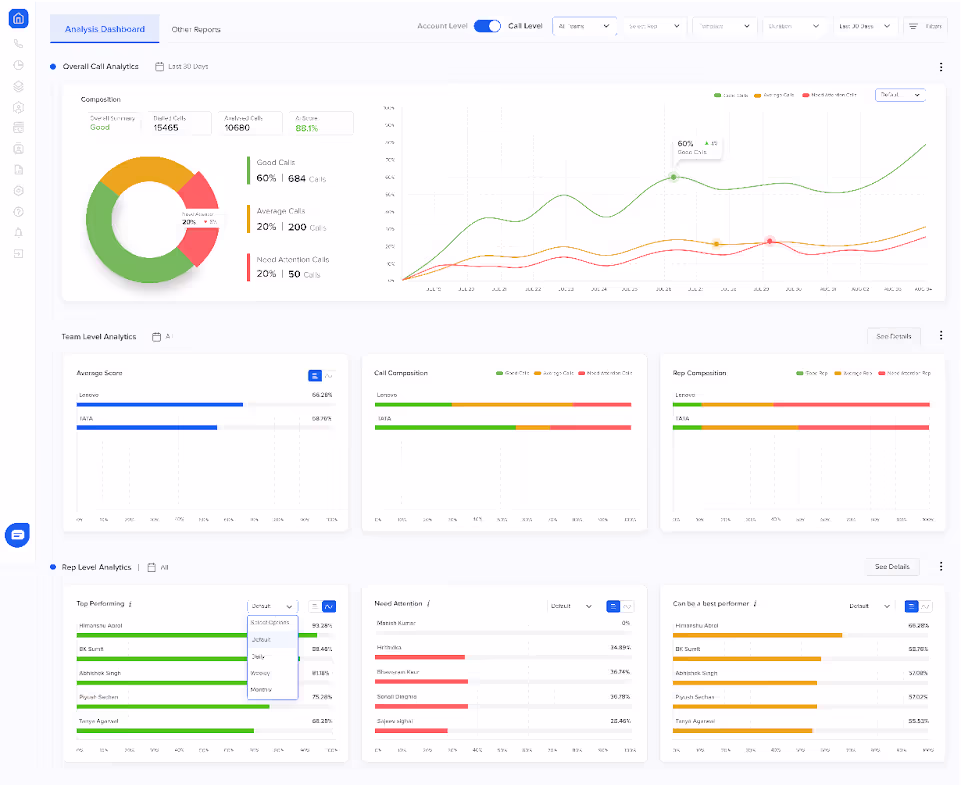Open the help question mark icon
Image resolution: width=961 pixels, height=785 pixels.
(x=18, y=212)
